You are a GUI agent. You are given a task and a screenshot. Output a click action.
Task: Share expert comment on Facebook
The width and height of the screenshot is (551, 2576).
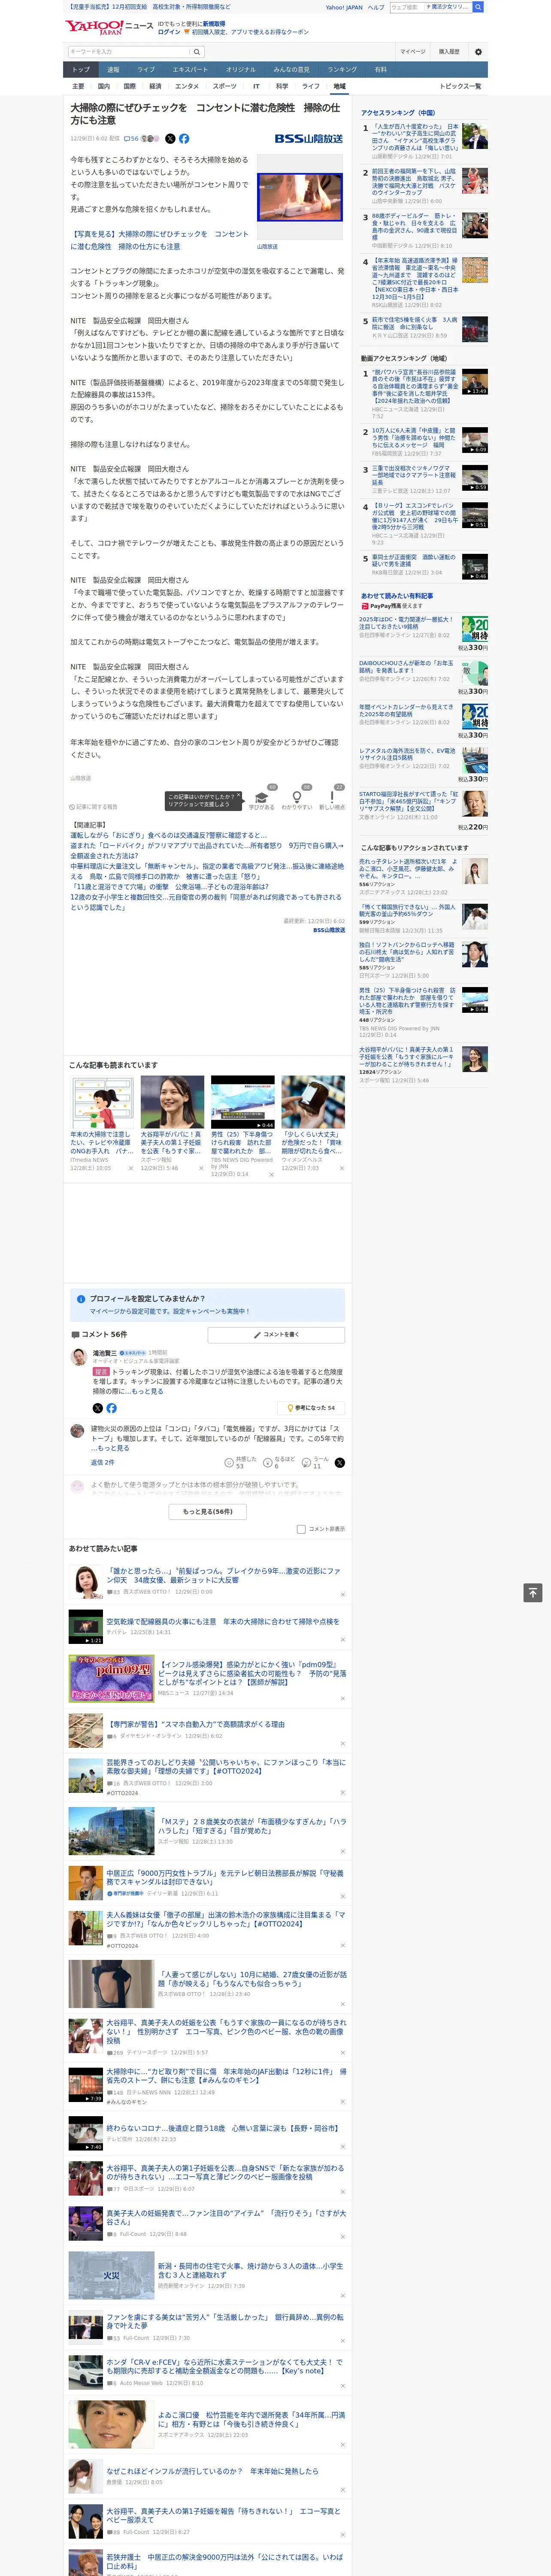point(111,1408)
